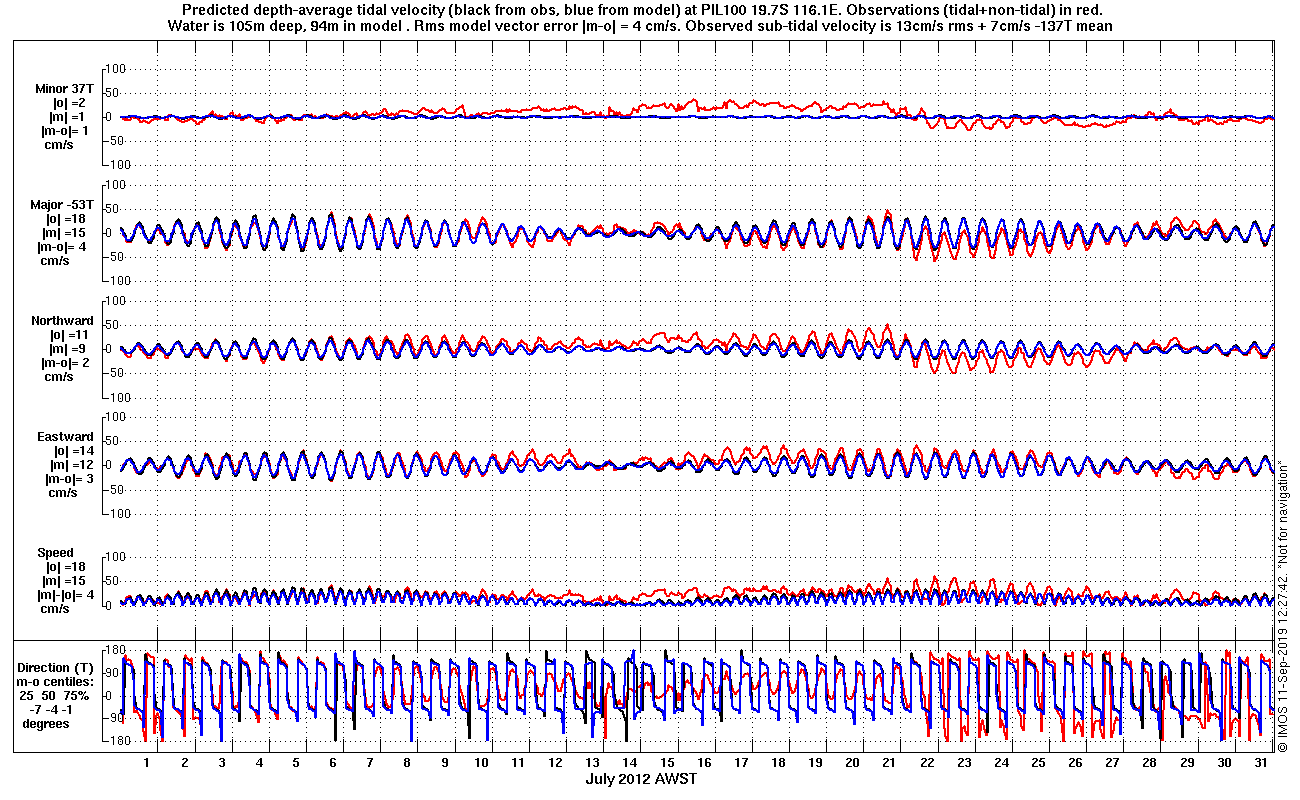Click day '26' on the time axis

pos(1074,763)
